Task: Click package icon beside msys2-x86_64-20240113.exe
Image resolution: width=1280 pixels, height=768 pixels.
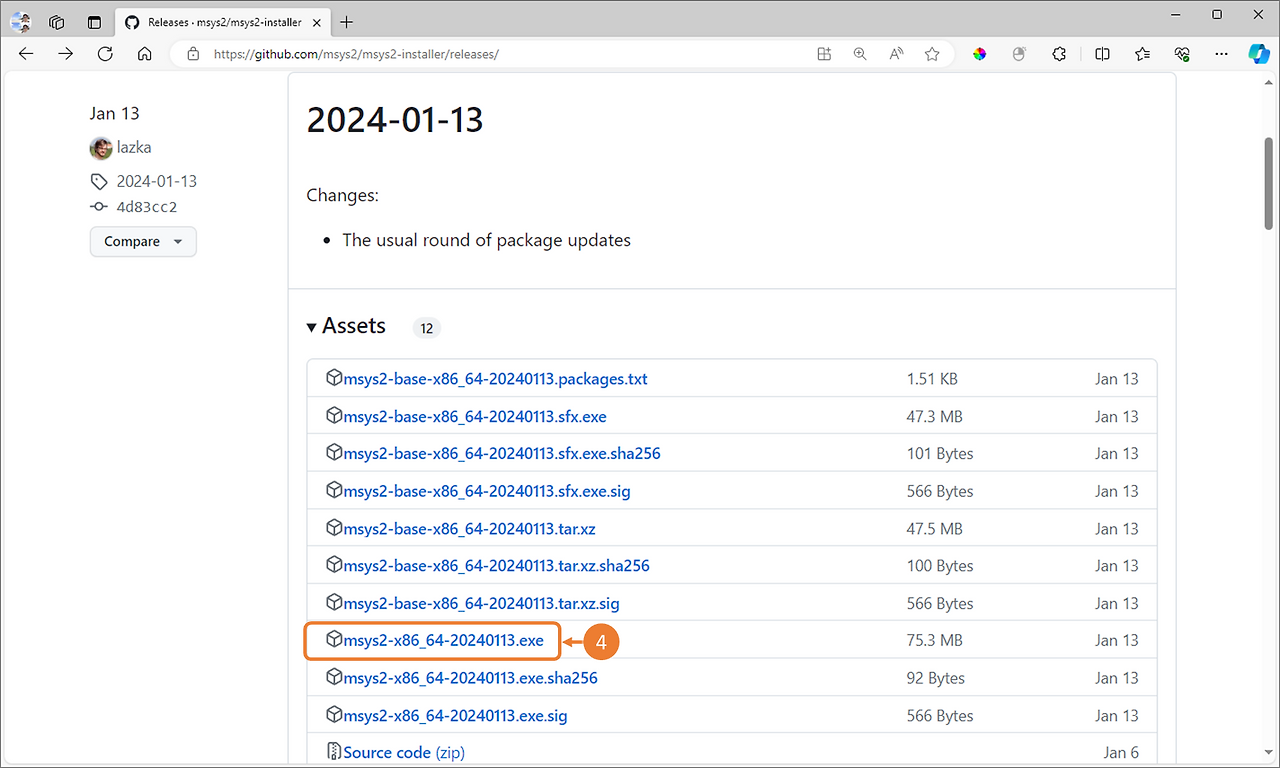Action: tap(335, 640)
